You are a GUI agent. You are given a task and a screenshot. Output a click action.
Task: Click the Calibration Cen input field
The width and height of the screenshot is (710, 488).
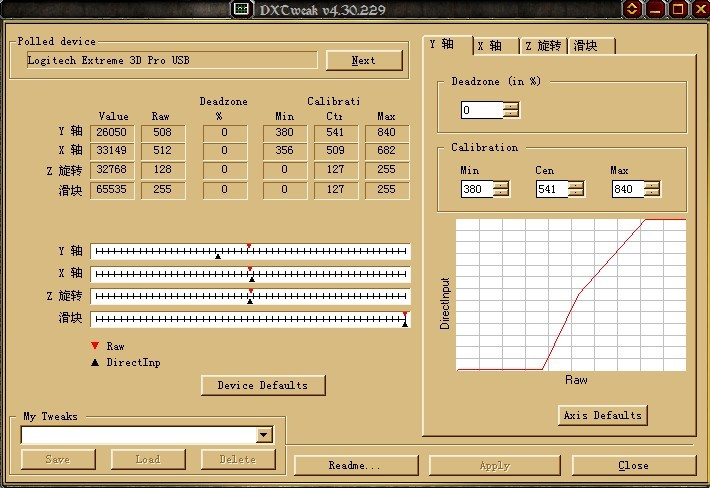point(551,189)
